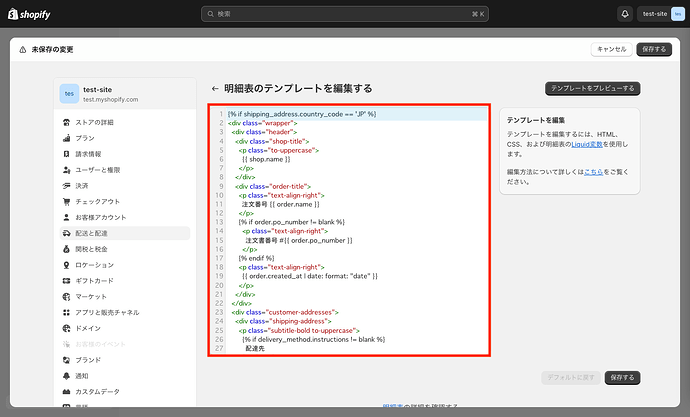Click the search field
The height and width of the screenshot is (417, 690).
point(345,14)
